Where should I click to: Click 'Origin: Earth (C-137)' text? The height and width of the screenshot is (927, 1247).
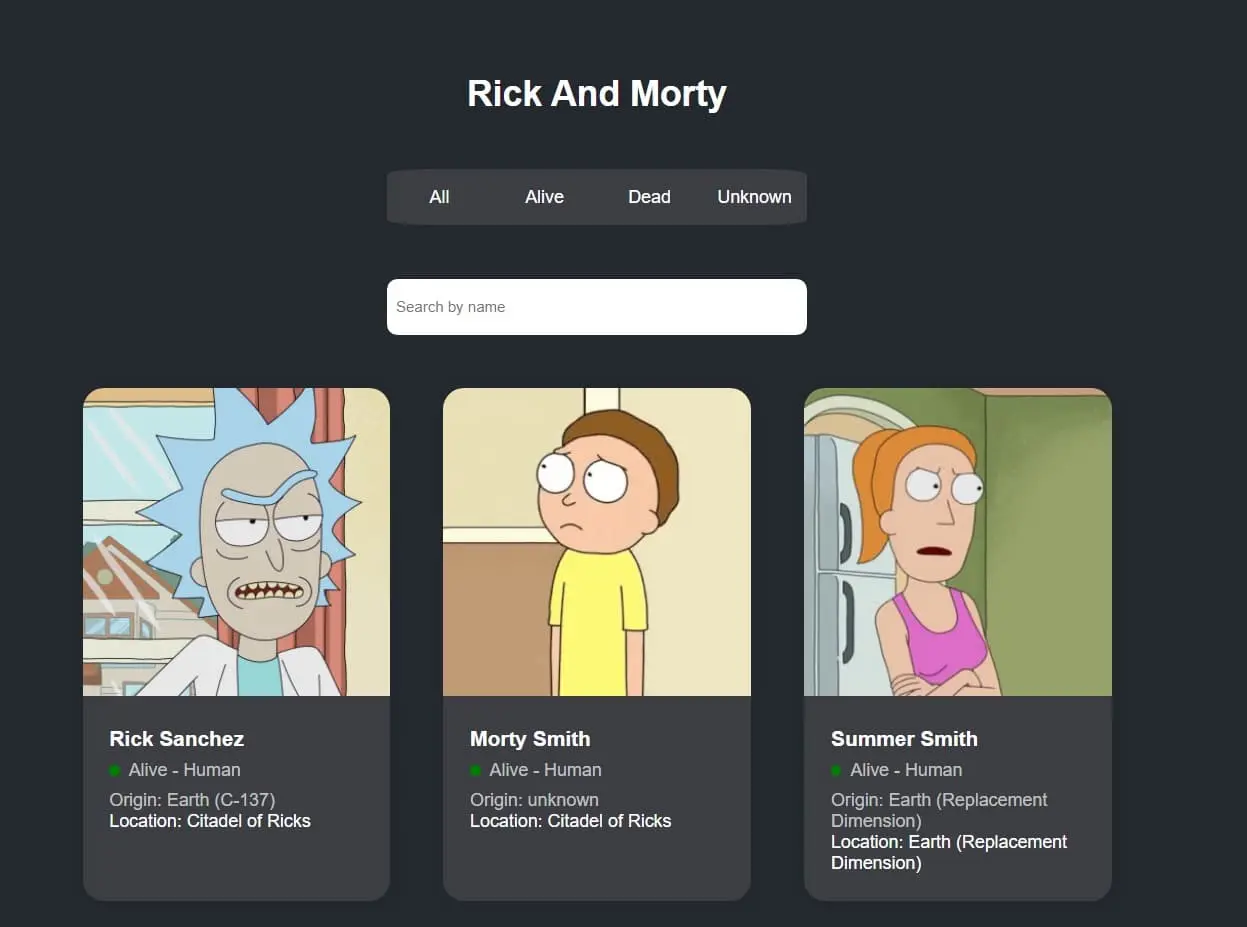point(192,800)
